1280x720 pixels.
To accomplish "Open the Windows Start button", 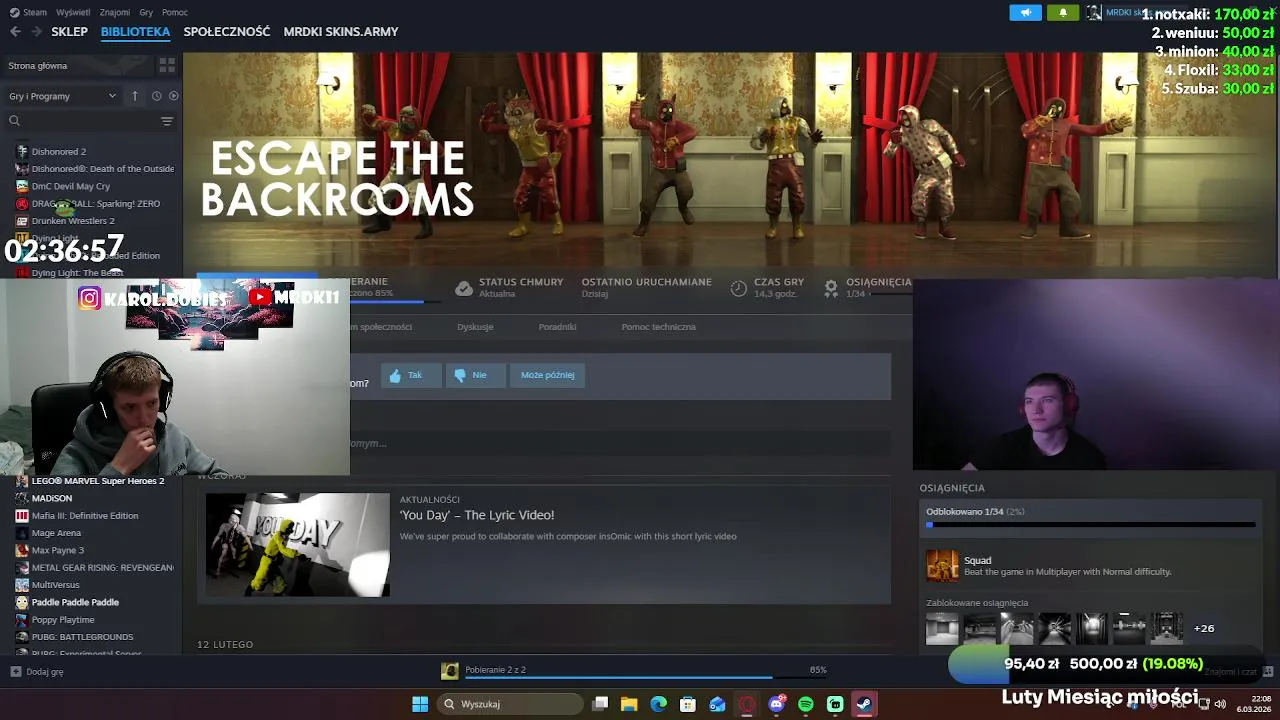I will point(420,704).
